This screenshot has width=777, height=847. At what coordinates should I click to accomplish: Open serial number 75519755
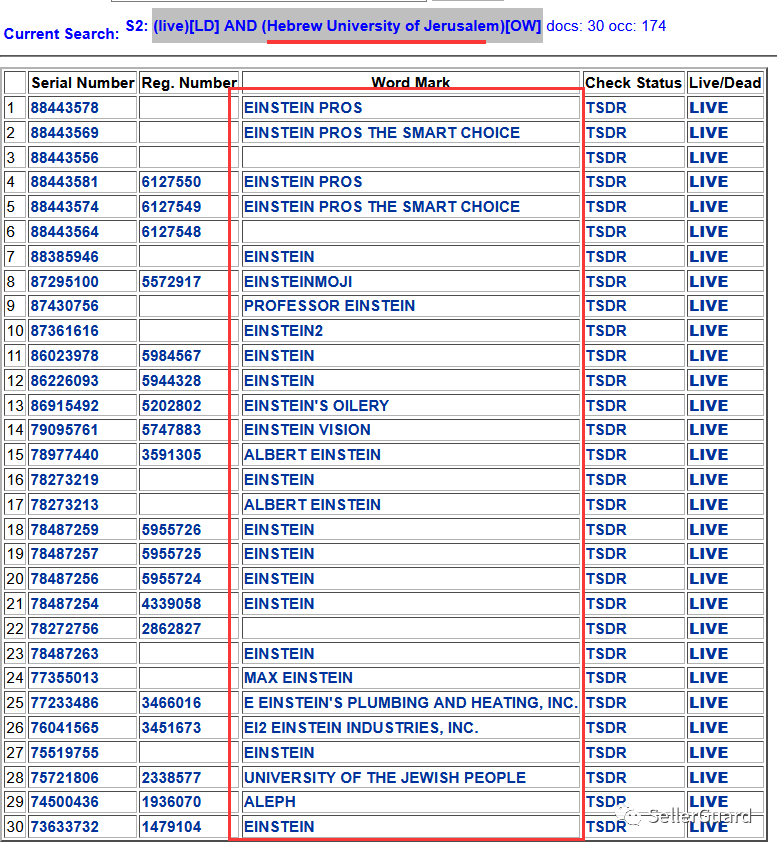click(64, 752)
